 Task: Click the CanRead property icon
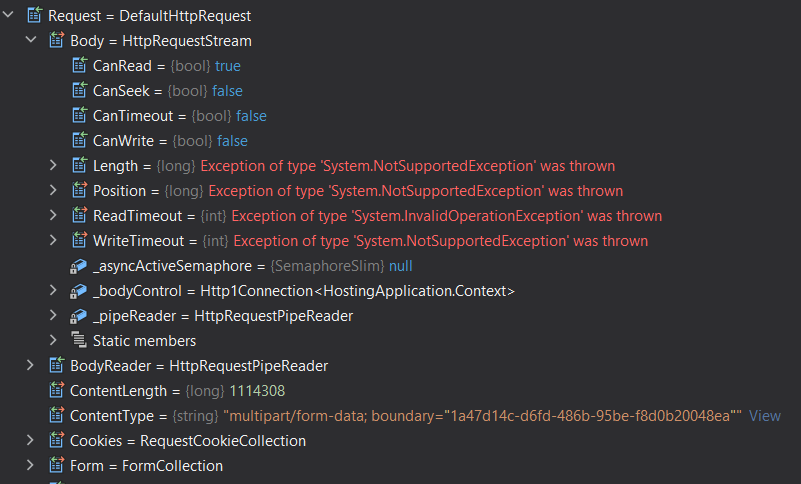click(79, 65)
